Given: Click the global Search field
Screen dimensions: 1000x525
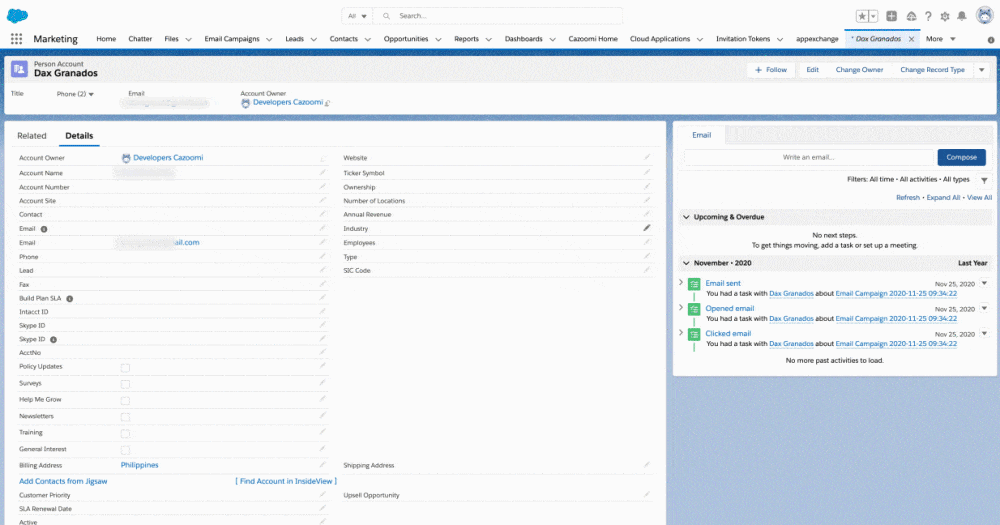Looking at the screenshot, I should [497, 16].
